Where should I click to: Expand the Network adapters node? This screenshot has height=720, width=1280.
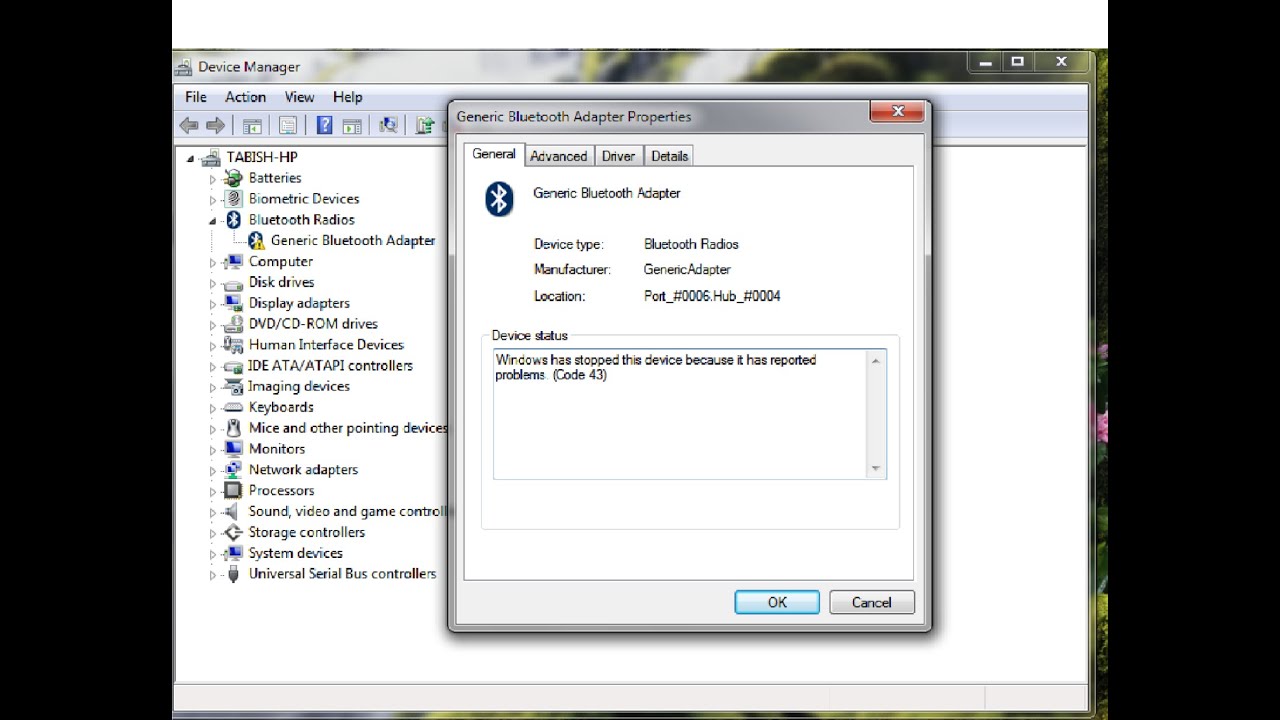coord(212,471)
